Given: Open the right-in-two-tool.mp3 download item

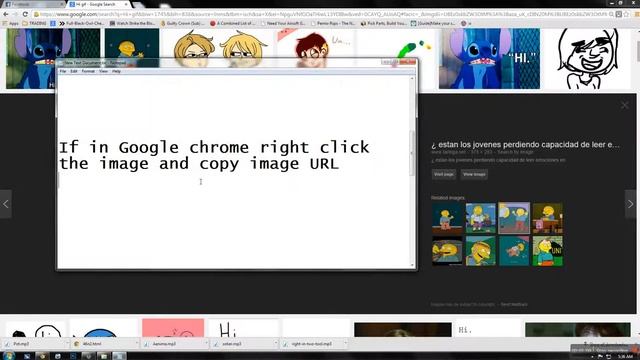Looking at the screenshot, I should tap(311, 344).
